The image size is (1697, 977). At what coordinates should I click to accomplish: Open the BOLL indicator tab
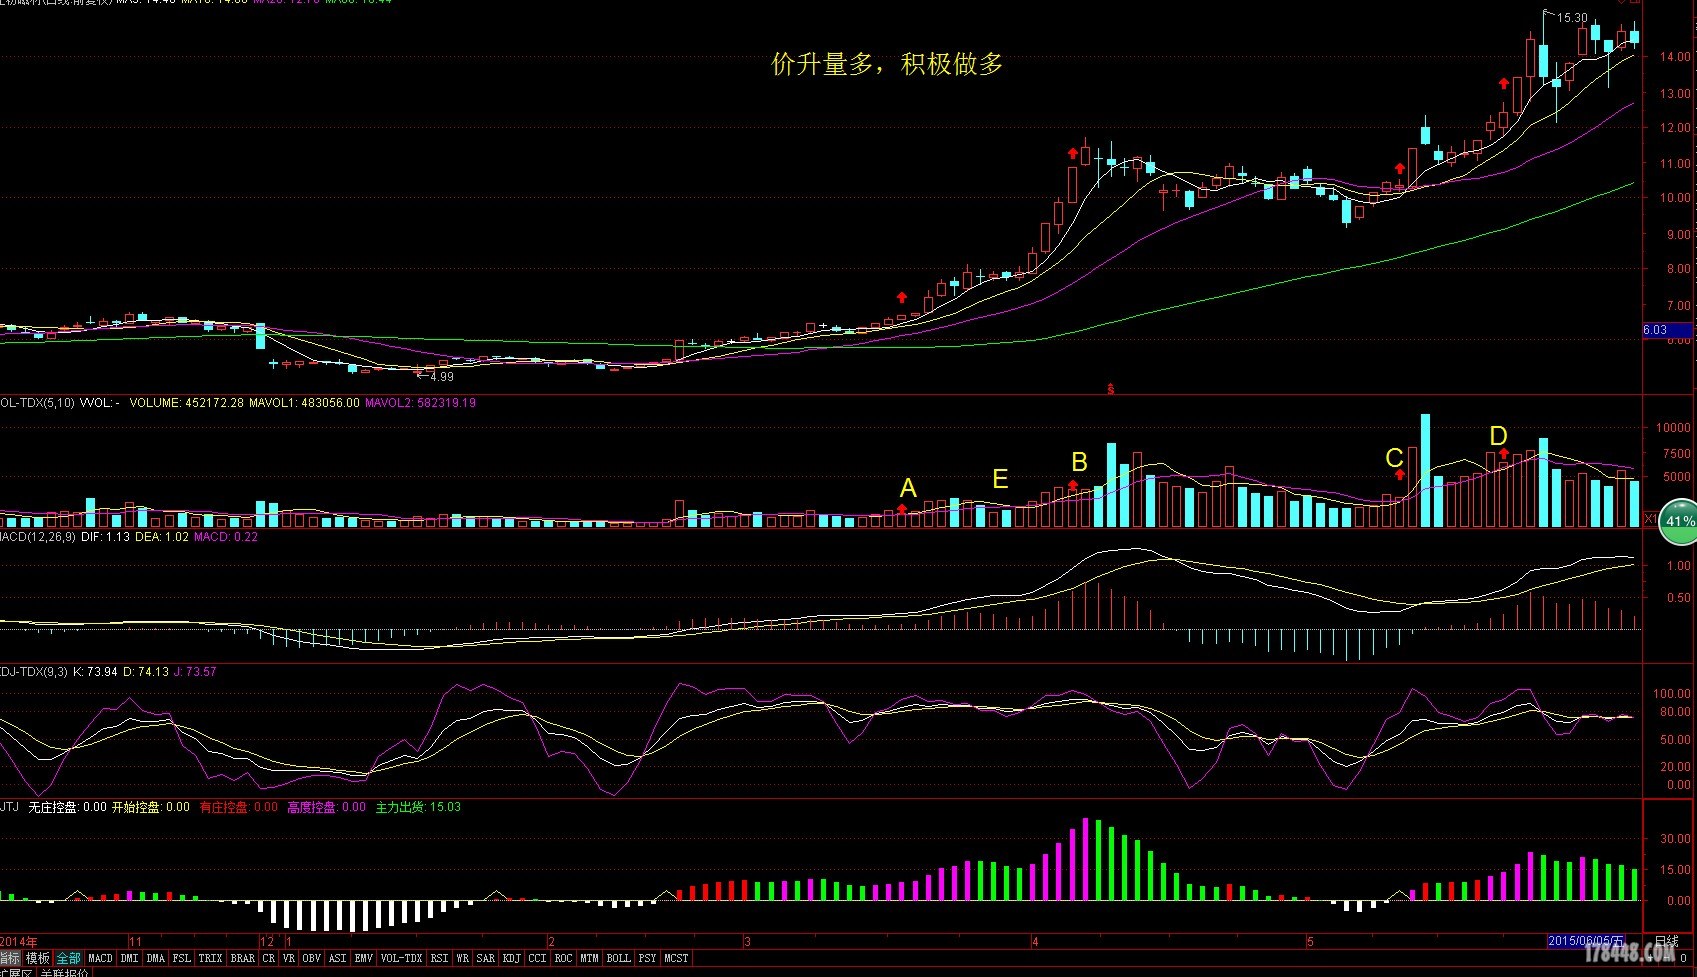619,958
